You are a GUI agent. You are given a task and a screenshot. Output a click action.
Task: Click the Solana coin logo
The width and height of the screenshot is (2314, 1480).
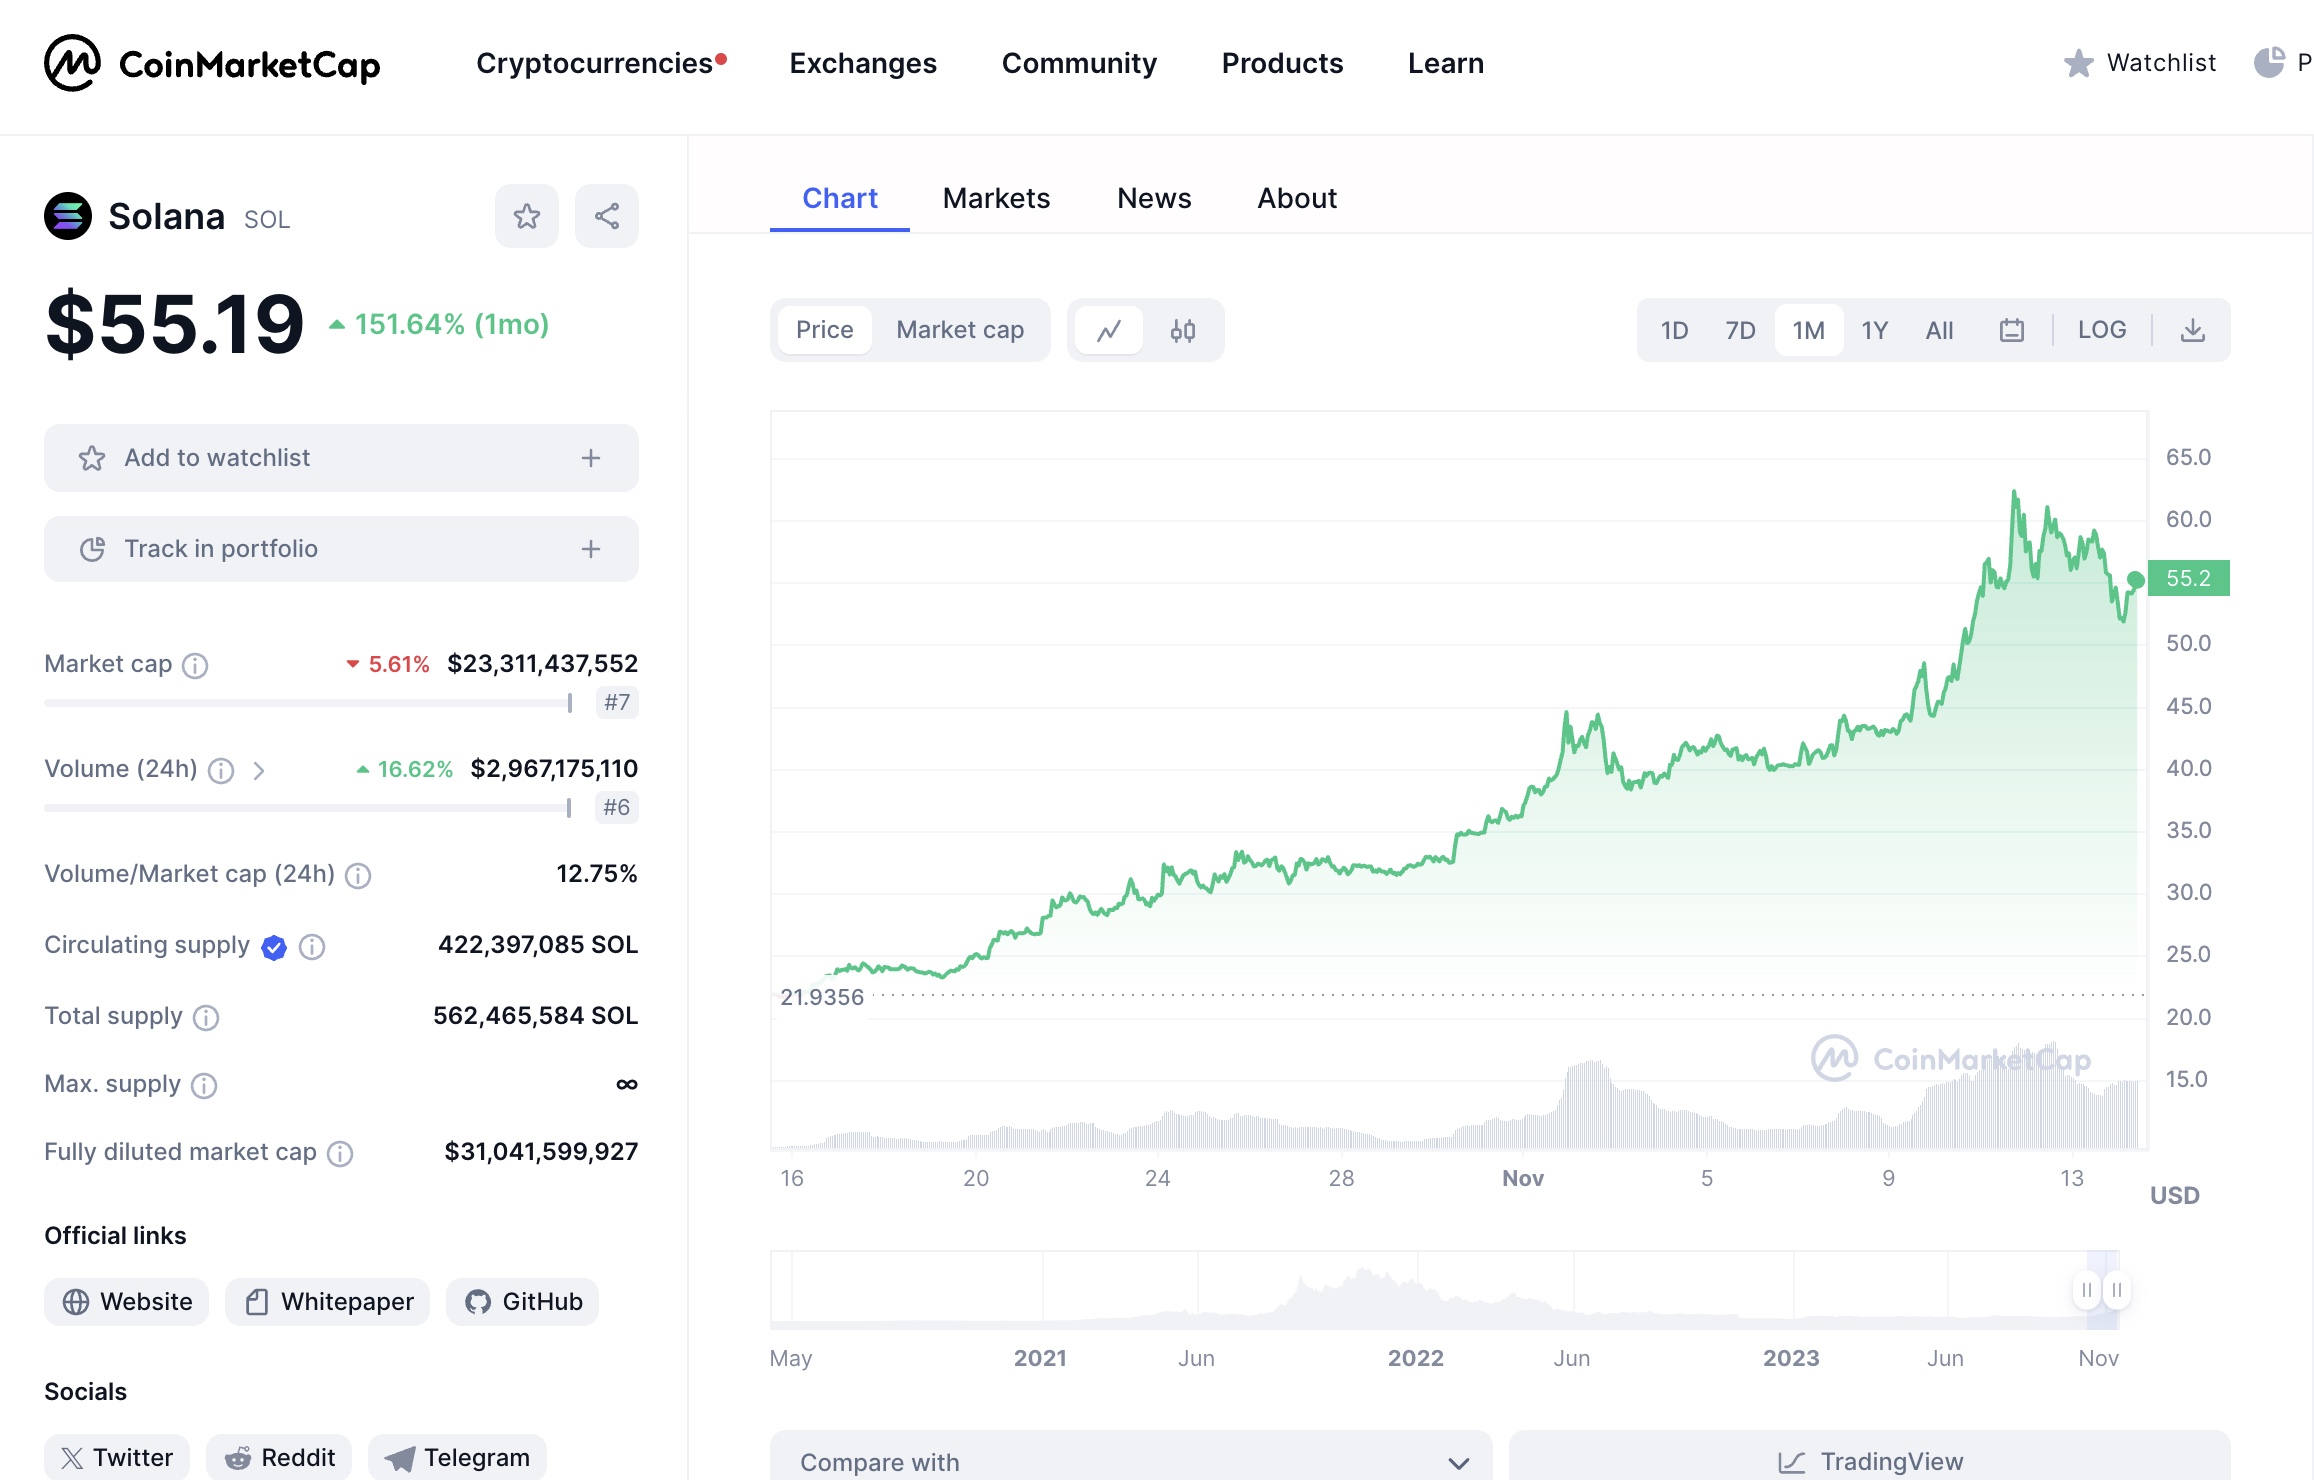pos(68,216)
